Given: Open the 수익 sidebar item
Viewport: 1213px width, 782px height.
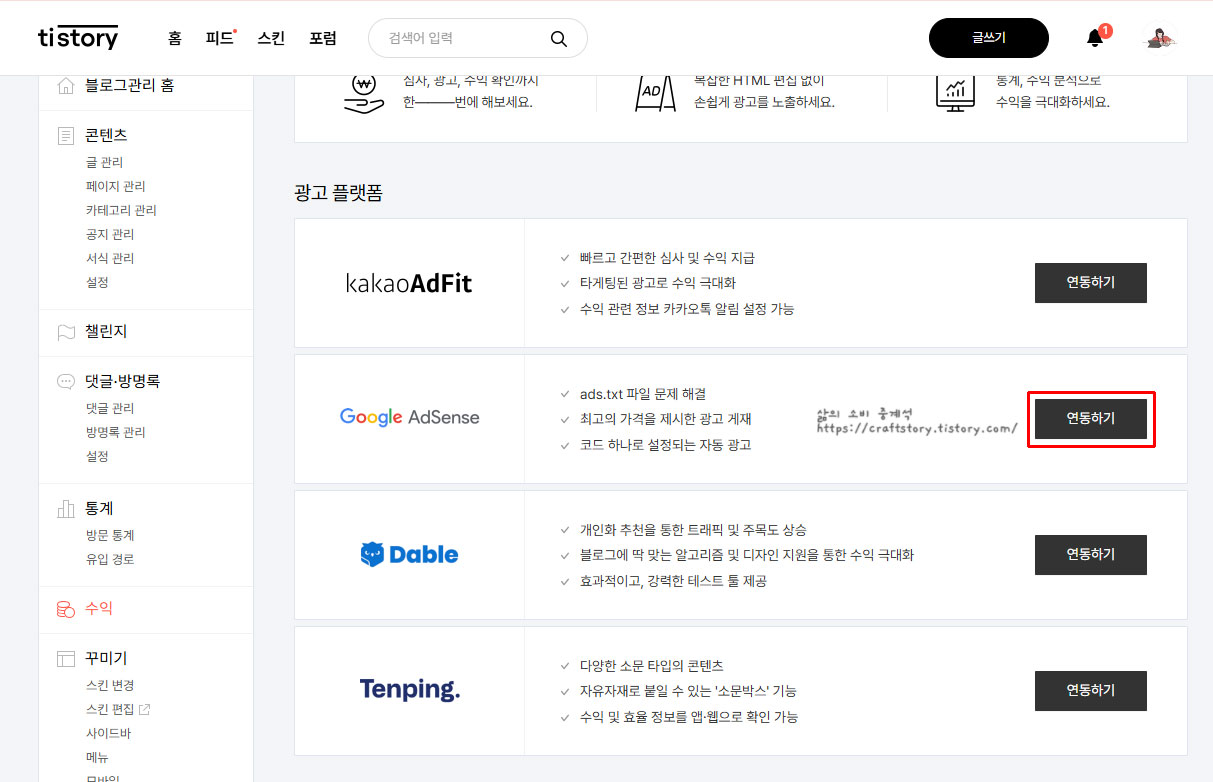Looking at the screenshot, I should 99,608.
